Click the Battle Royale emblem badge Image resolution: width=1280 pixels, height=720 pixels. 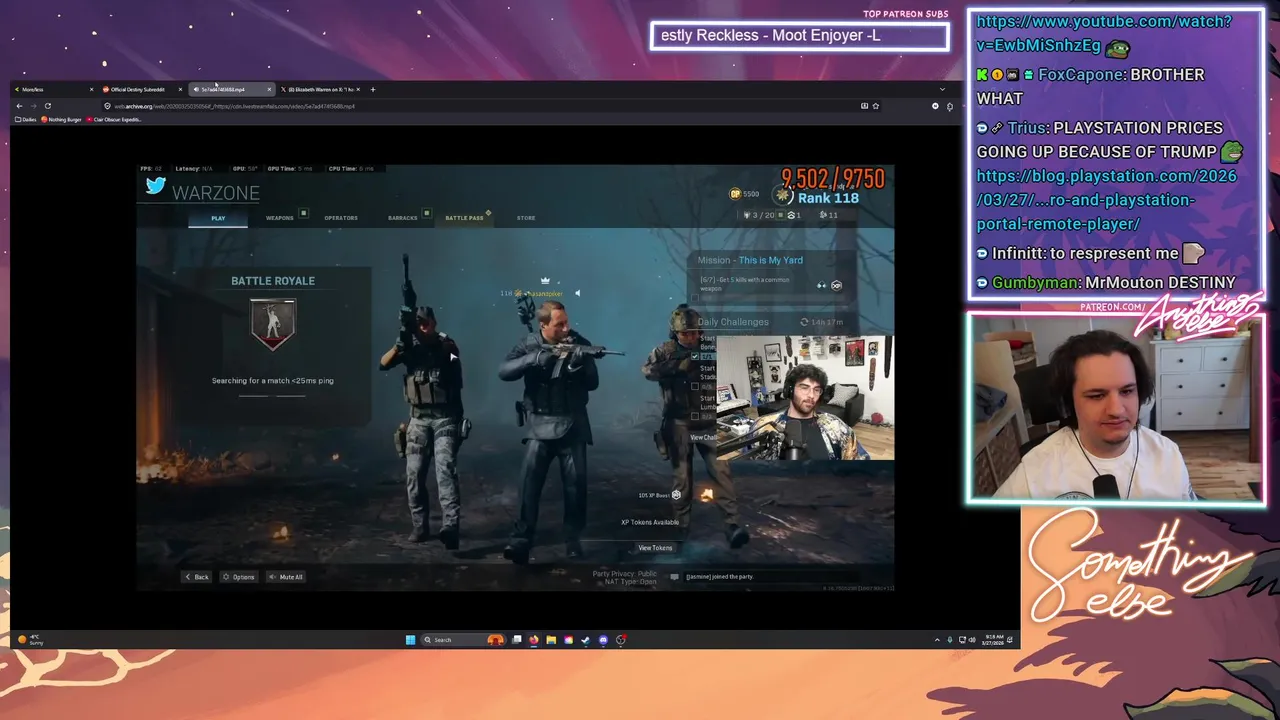click(273, 324)
